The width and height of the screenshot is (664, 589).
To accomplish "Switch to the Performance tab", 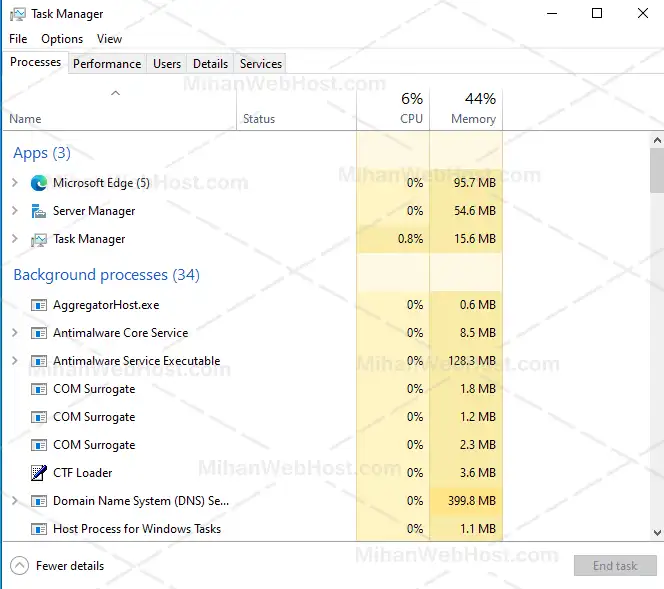I will tap(107, 63).
